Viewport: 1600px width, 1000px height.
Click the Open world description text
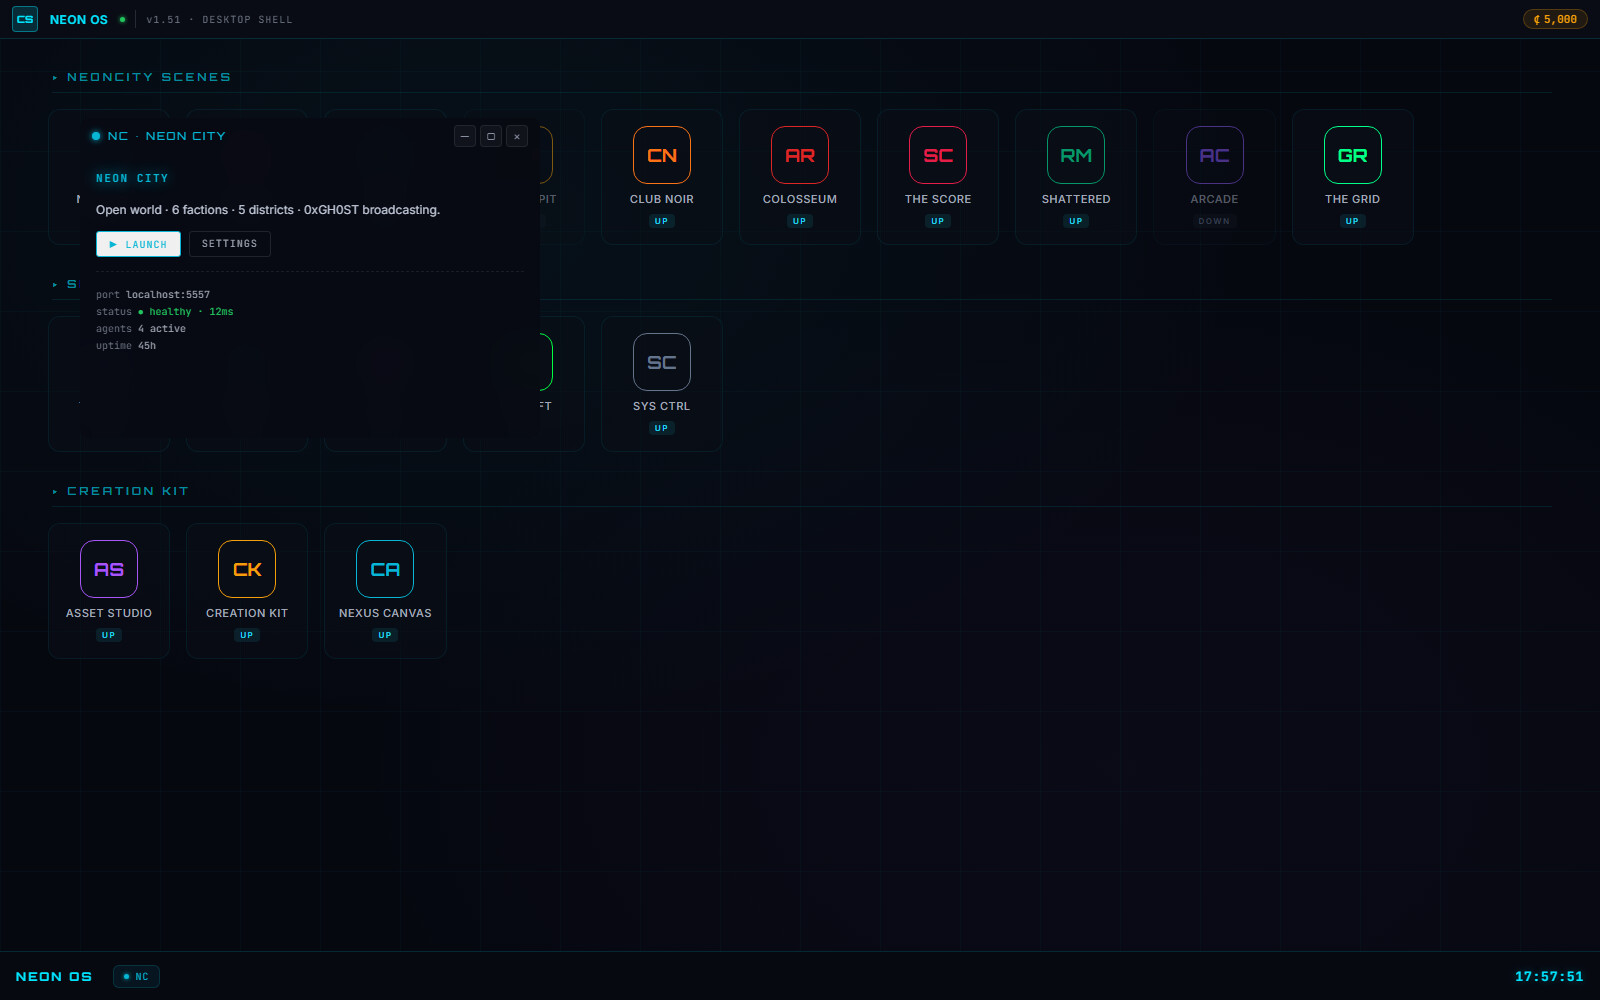(268, 210)
